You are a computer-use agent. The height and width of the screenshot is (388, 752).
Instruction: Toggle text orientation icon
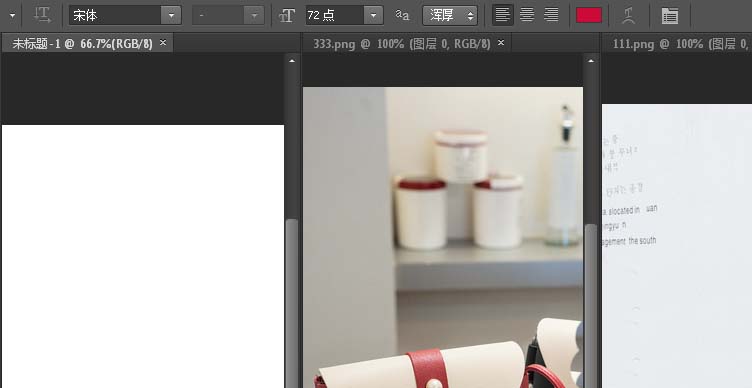point(42,15)
